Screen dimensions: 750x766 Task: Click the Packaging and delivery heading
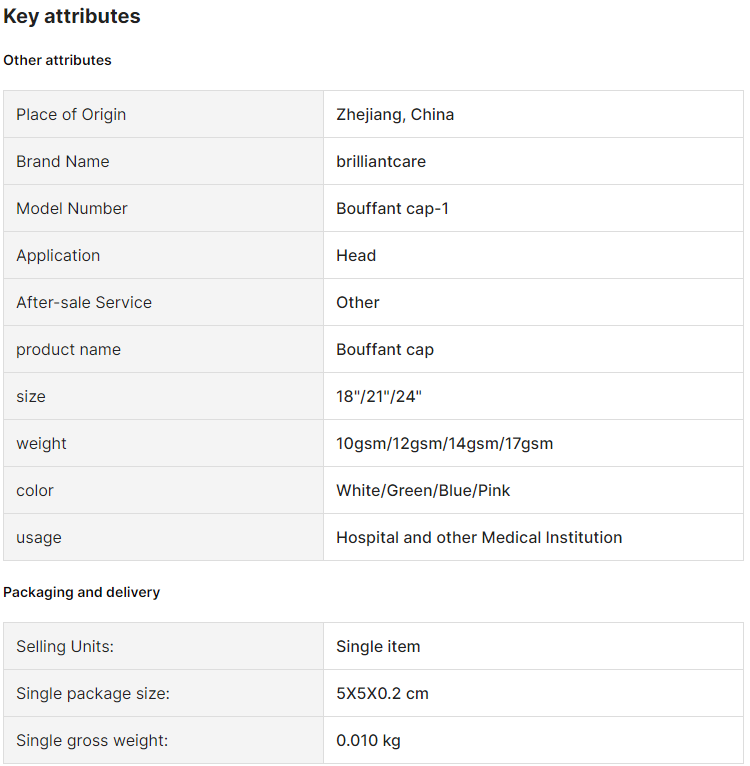point(81,592)
